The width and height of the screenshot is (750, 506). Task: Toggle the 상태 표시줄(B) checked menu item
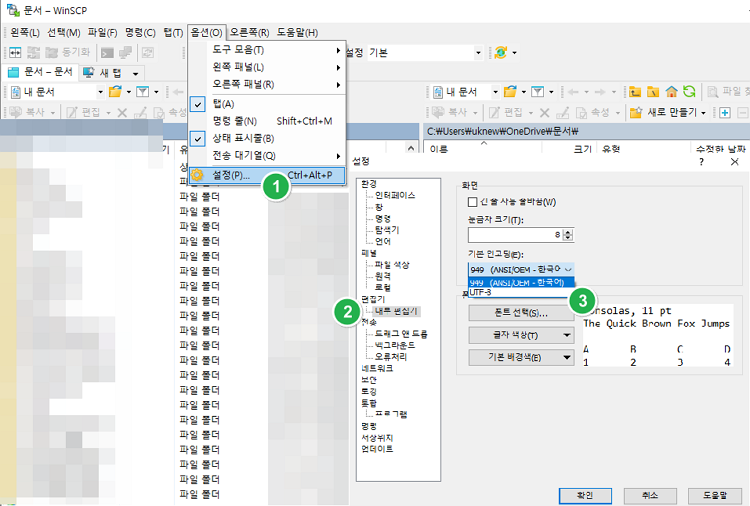(243, 138)
